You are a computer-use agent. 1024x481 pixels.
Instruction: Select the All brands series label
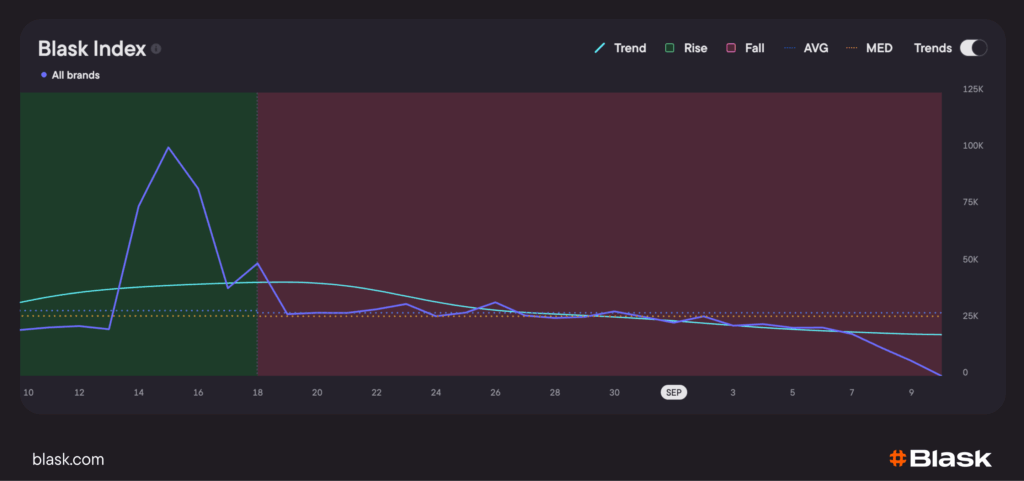pyautogui.click(x=75, y=75)
